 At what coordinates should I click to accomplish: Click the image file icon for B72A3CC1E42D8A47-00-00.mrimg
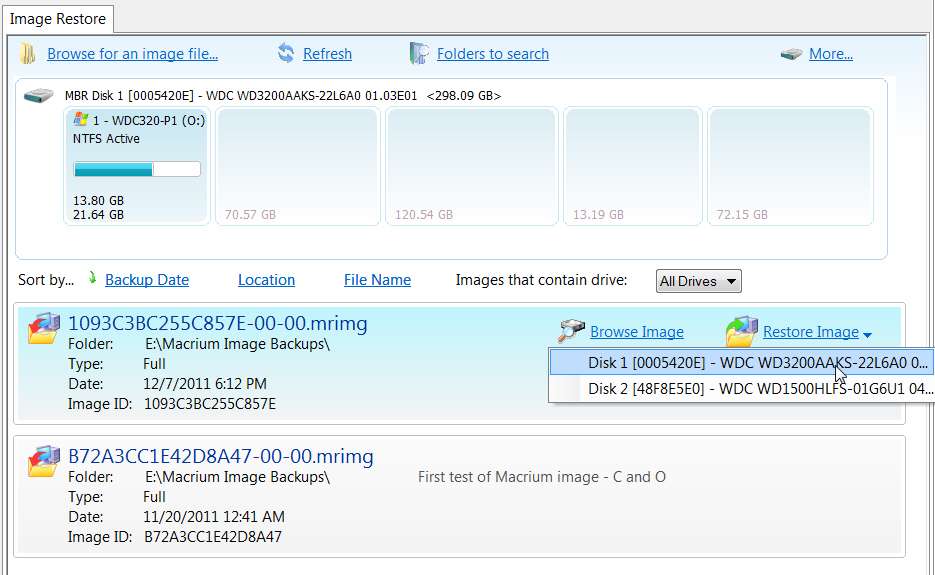tap(44, 461)
